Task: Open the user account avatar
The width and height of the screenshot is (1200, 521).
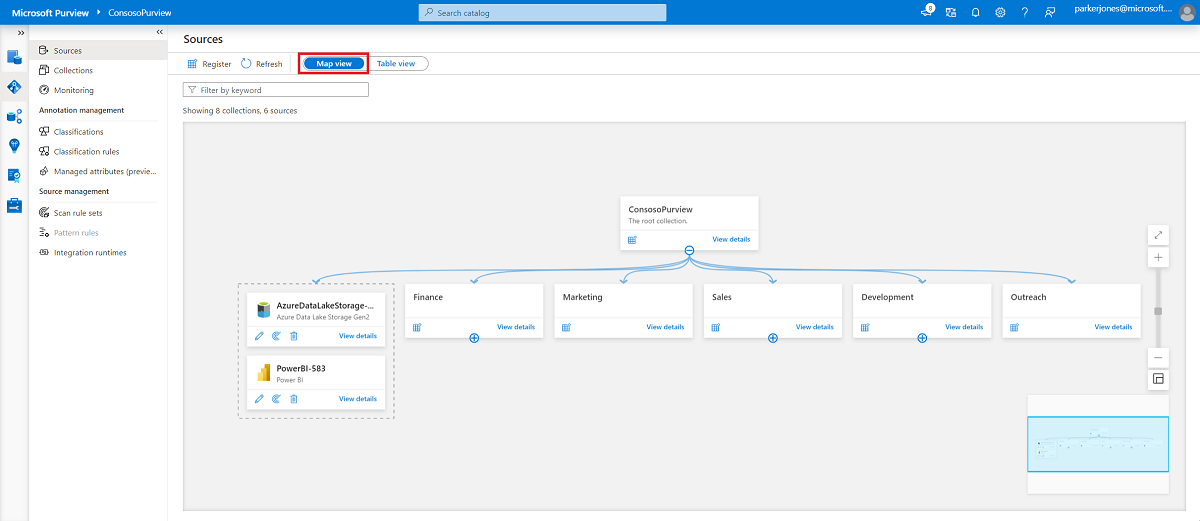Action: (x=1187, y=13)
